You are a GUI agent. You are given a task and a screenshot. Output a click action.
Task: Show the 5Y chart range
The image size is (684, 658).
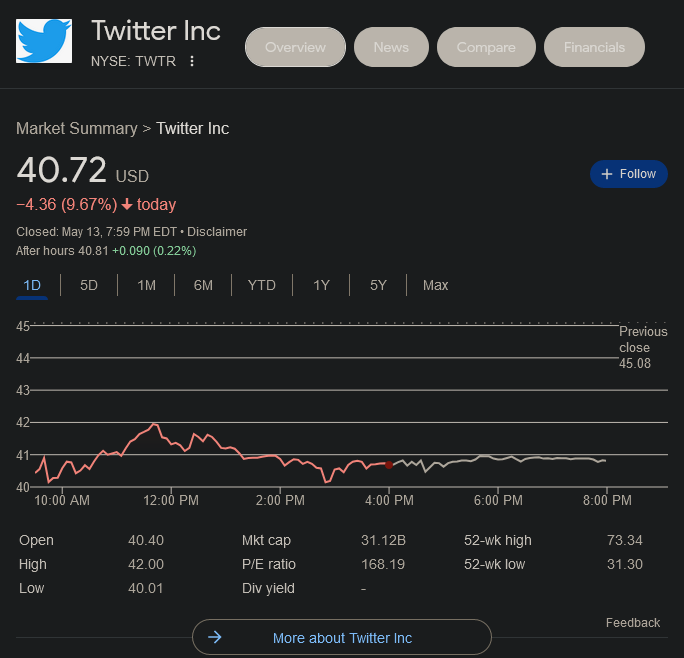378,285
